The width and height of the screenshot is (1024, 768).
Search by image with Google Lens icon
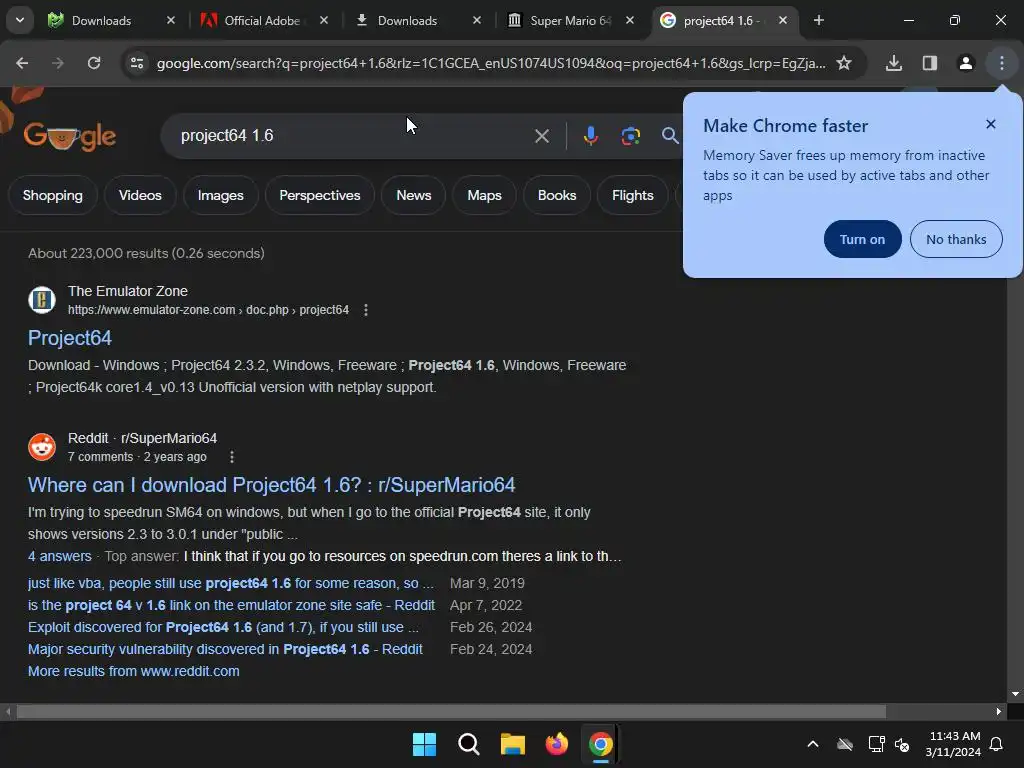click(630, 136)
